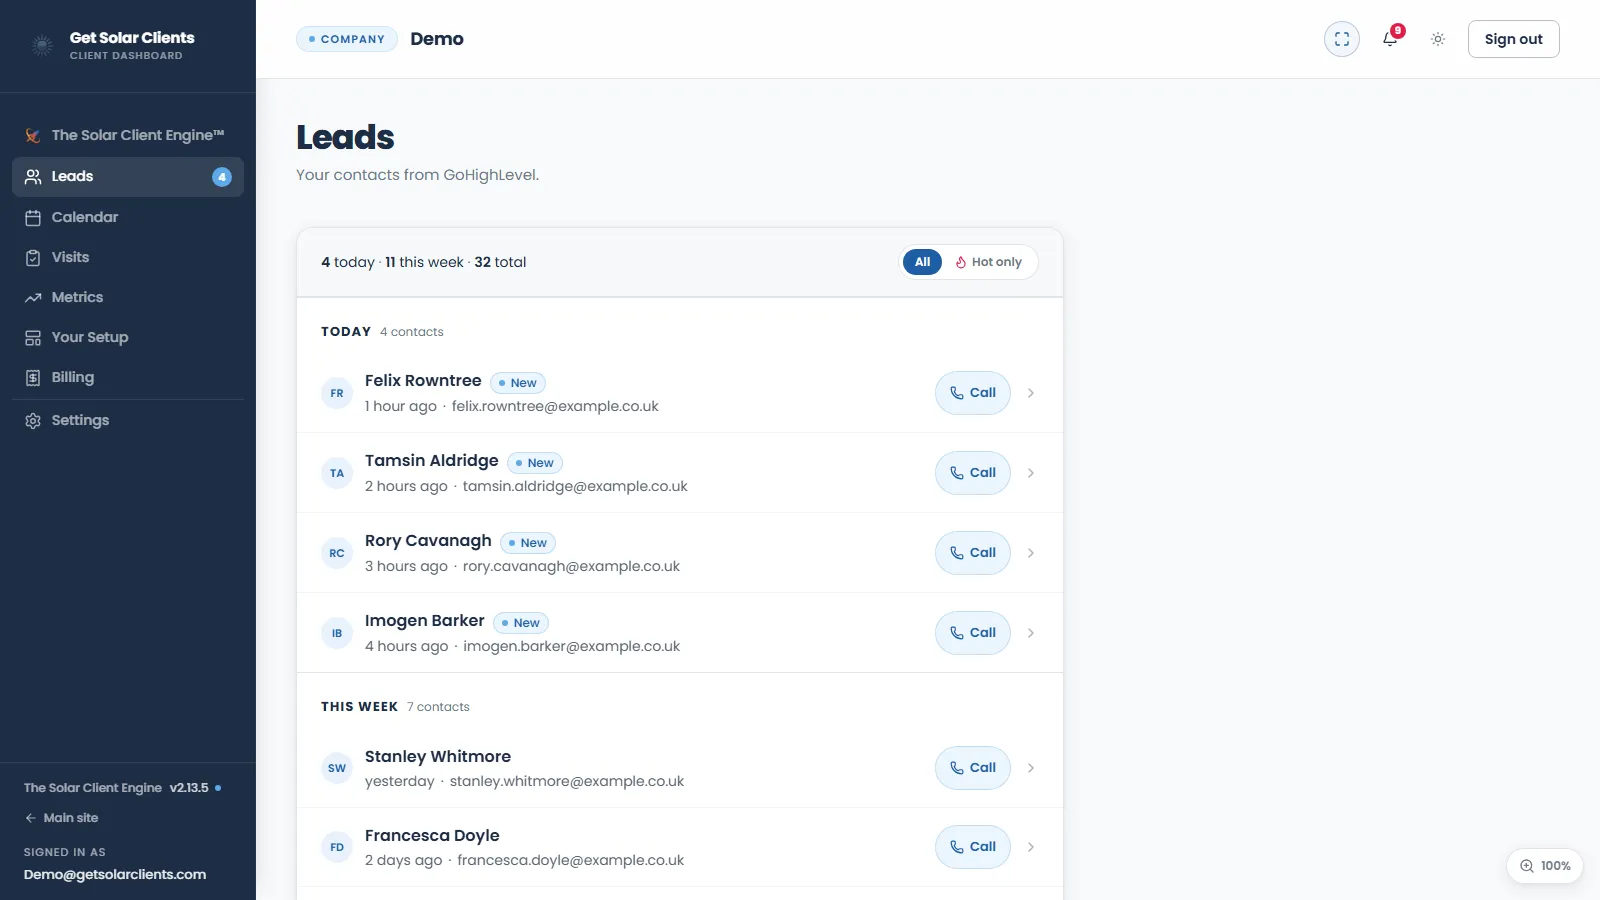Viewport: 1600px width, 900px height.
Task: Call Imogen Barker
Action: (972, 633)
